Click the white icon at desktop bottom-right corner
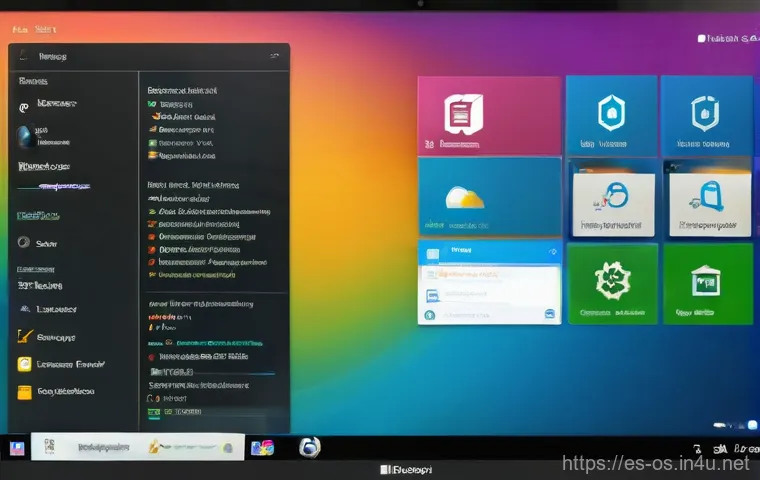Viewport: 760px width, 480px height. [x=752, y=425]
